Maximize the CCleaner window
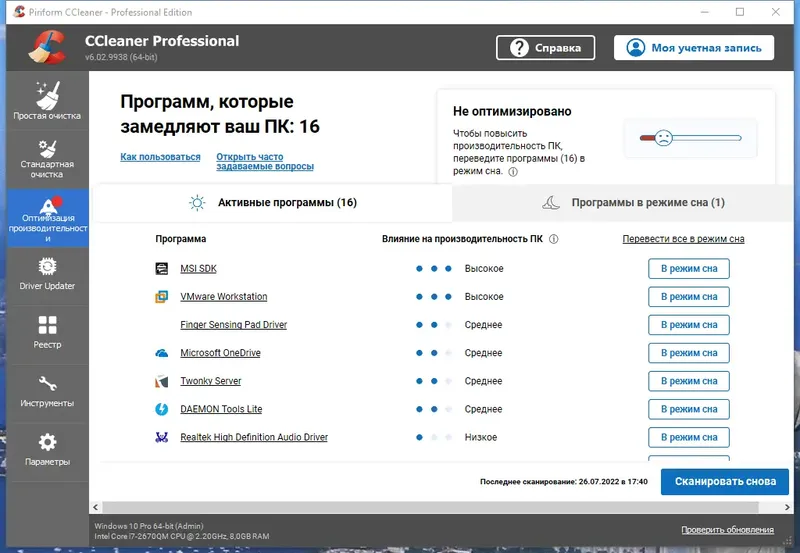The height and width of the screenshot is (553, 800). [740, 12]
